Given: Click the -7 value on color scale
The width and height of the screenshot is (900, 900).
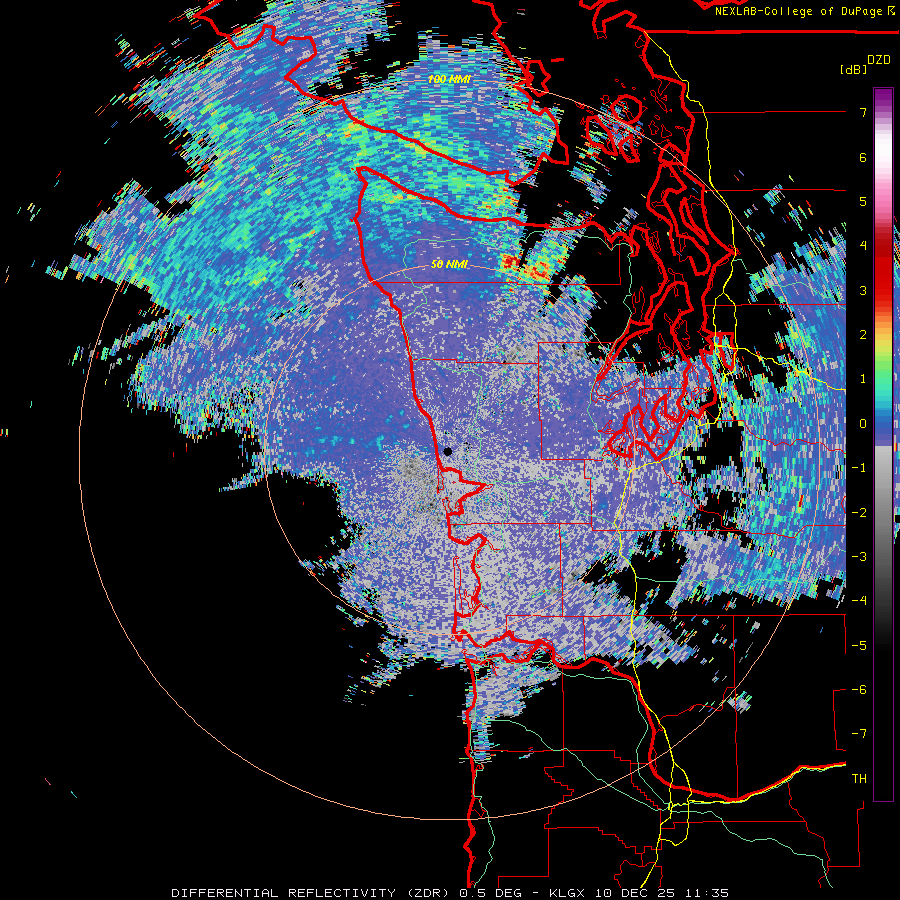Looking at the screenshot, I should 859,734.
